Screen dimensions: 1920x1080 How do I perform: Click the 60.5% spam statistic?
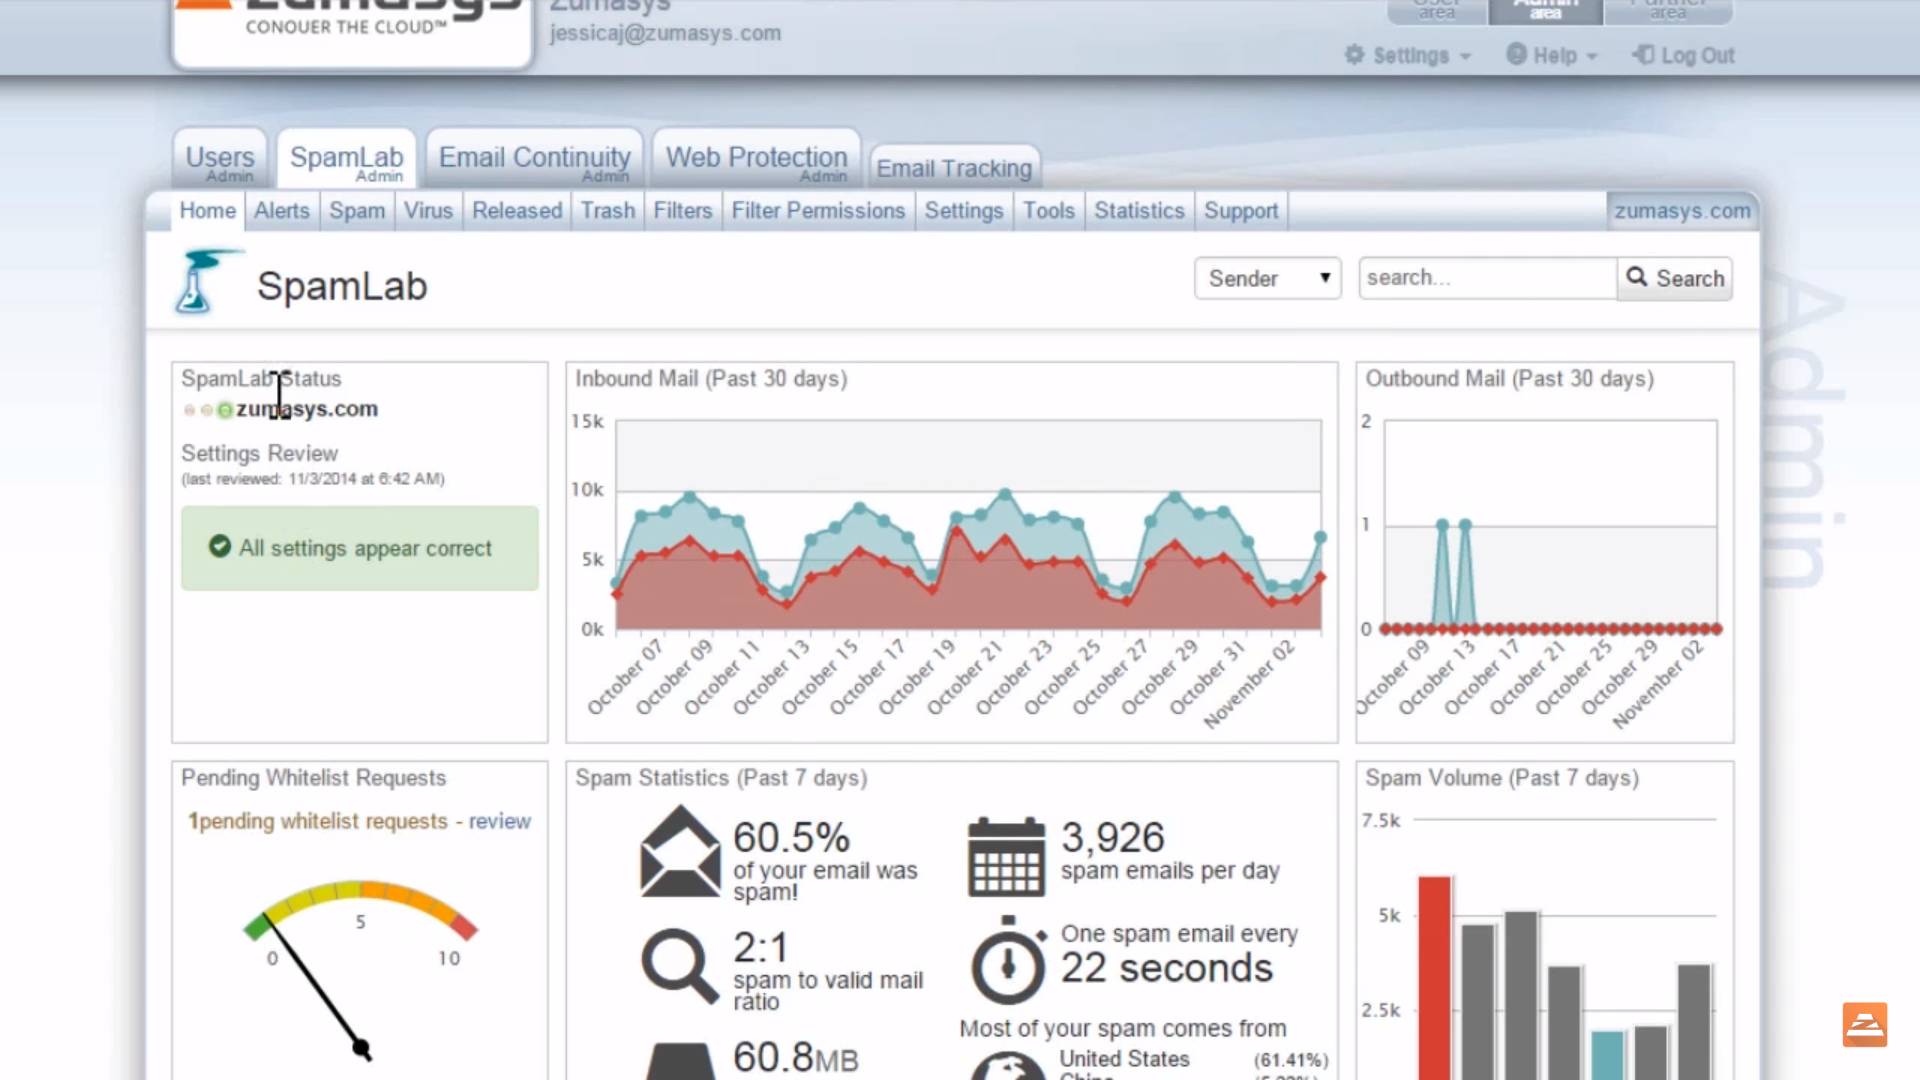pos(791,837)
